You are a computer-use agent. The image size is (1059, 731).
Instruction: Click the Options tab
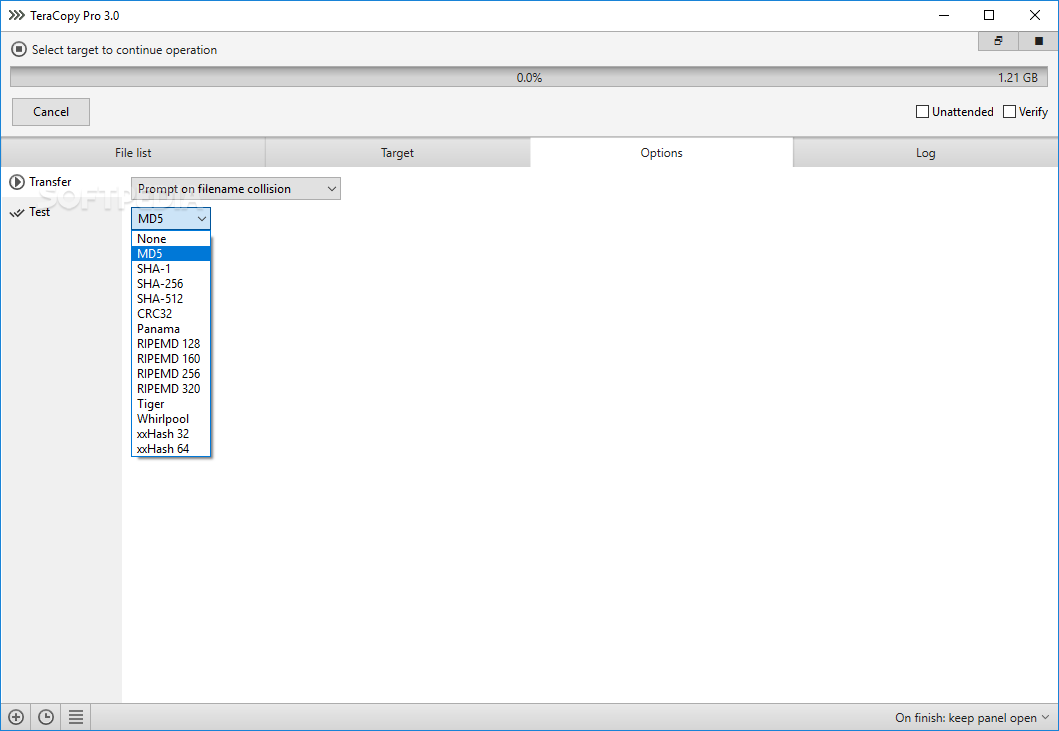pyautogui.click(x=661, y=153)
